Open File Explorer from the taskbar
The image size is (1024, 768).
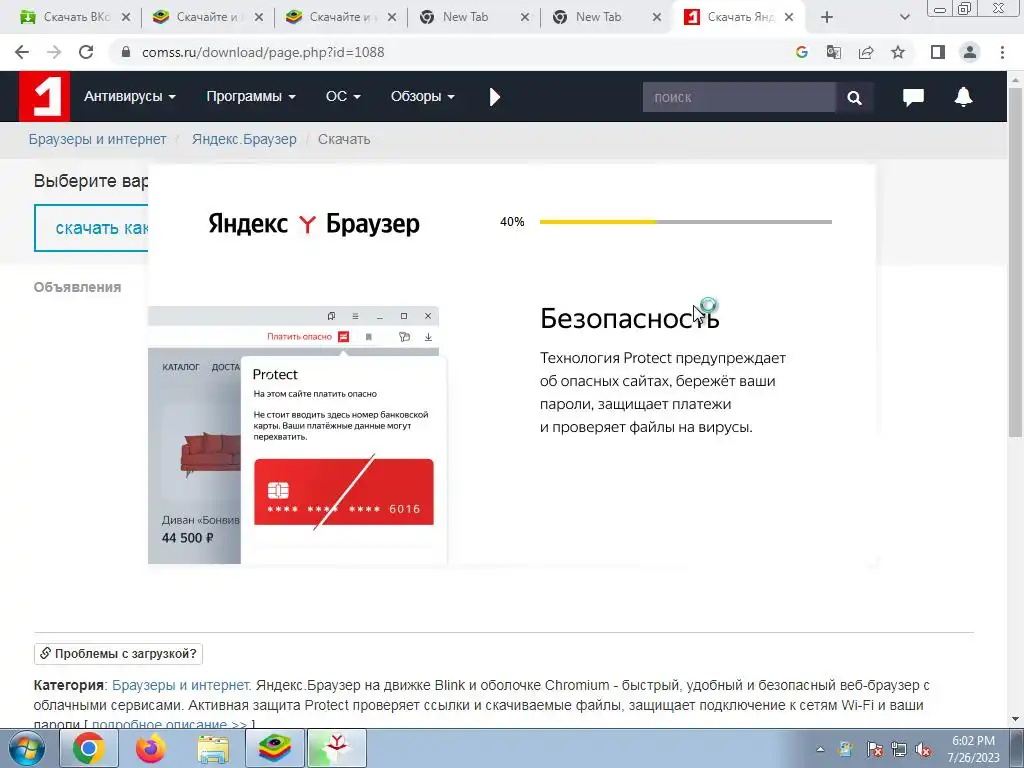click(213, 748)
